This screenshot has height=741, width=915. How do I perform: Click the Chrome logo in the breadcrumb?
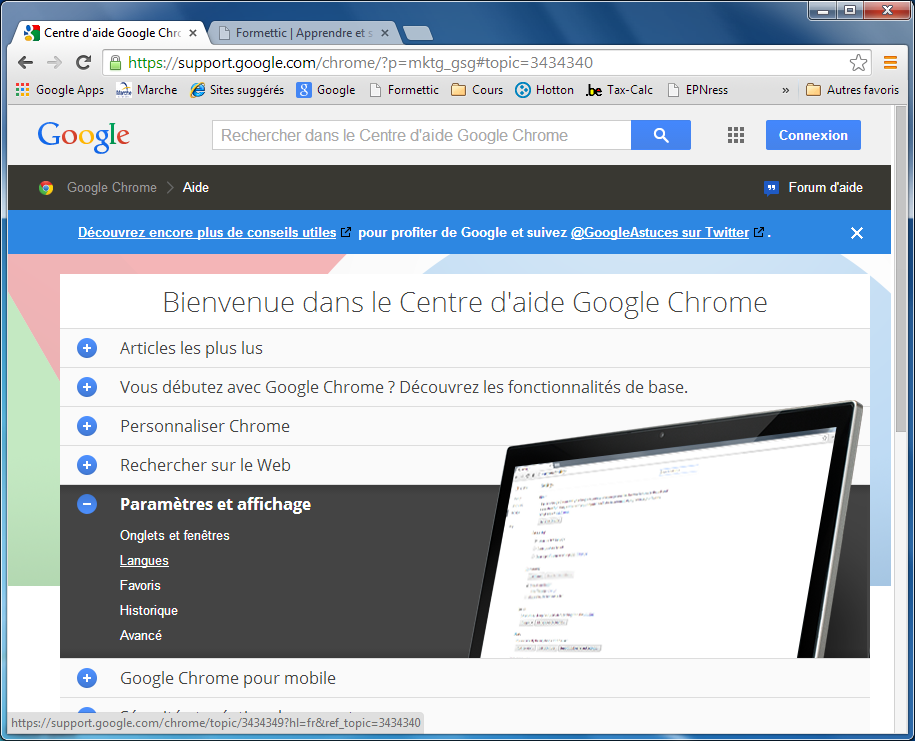46,188
